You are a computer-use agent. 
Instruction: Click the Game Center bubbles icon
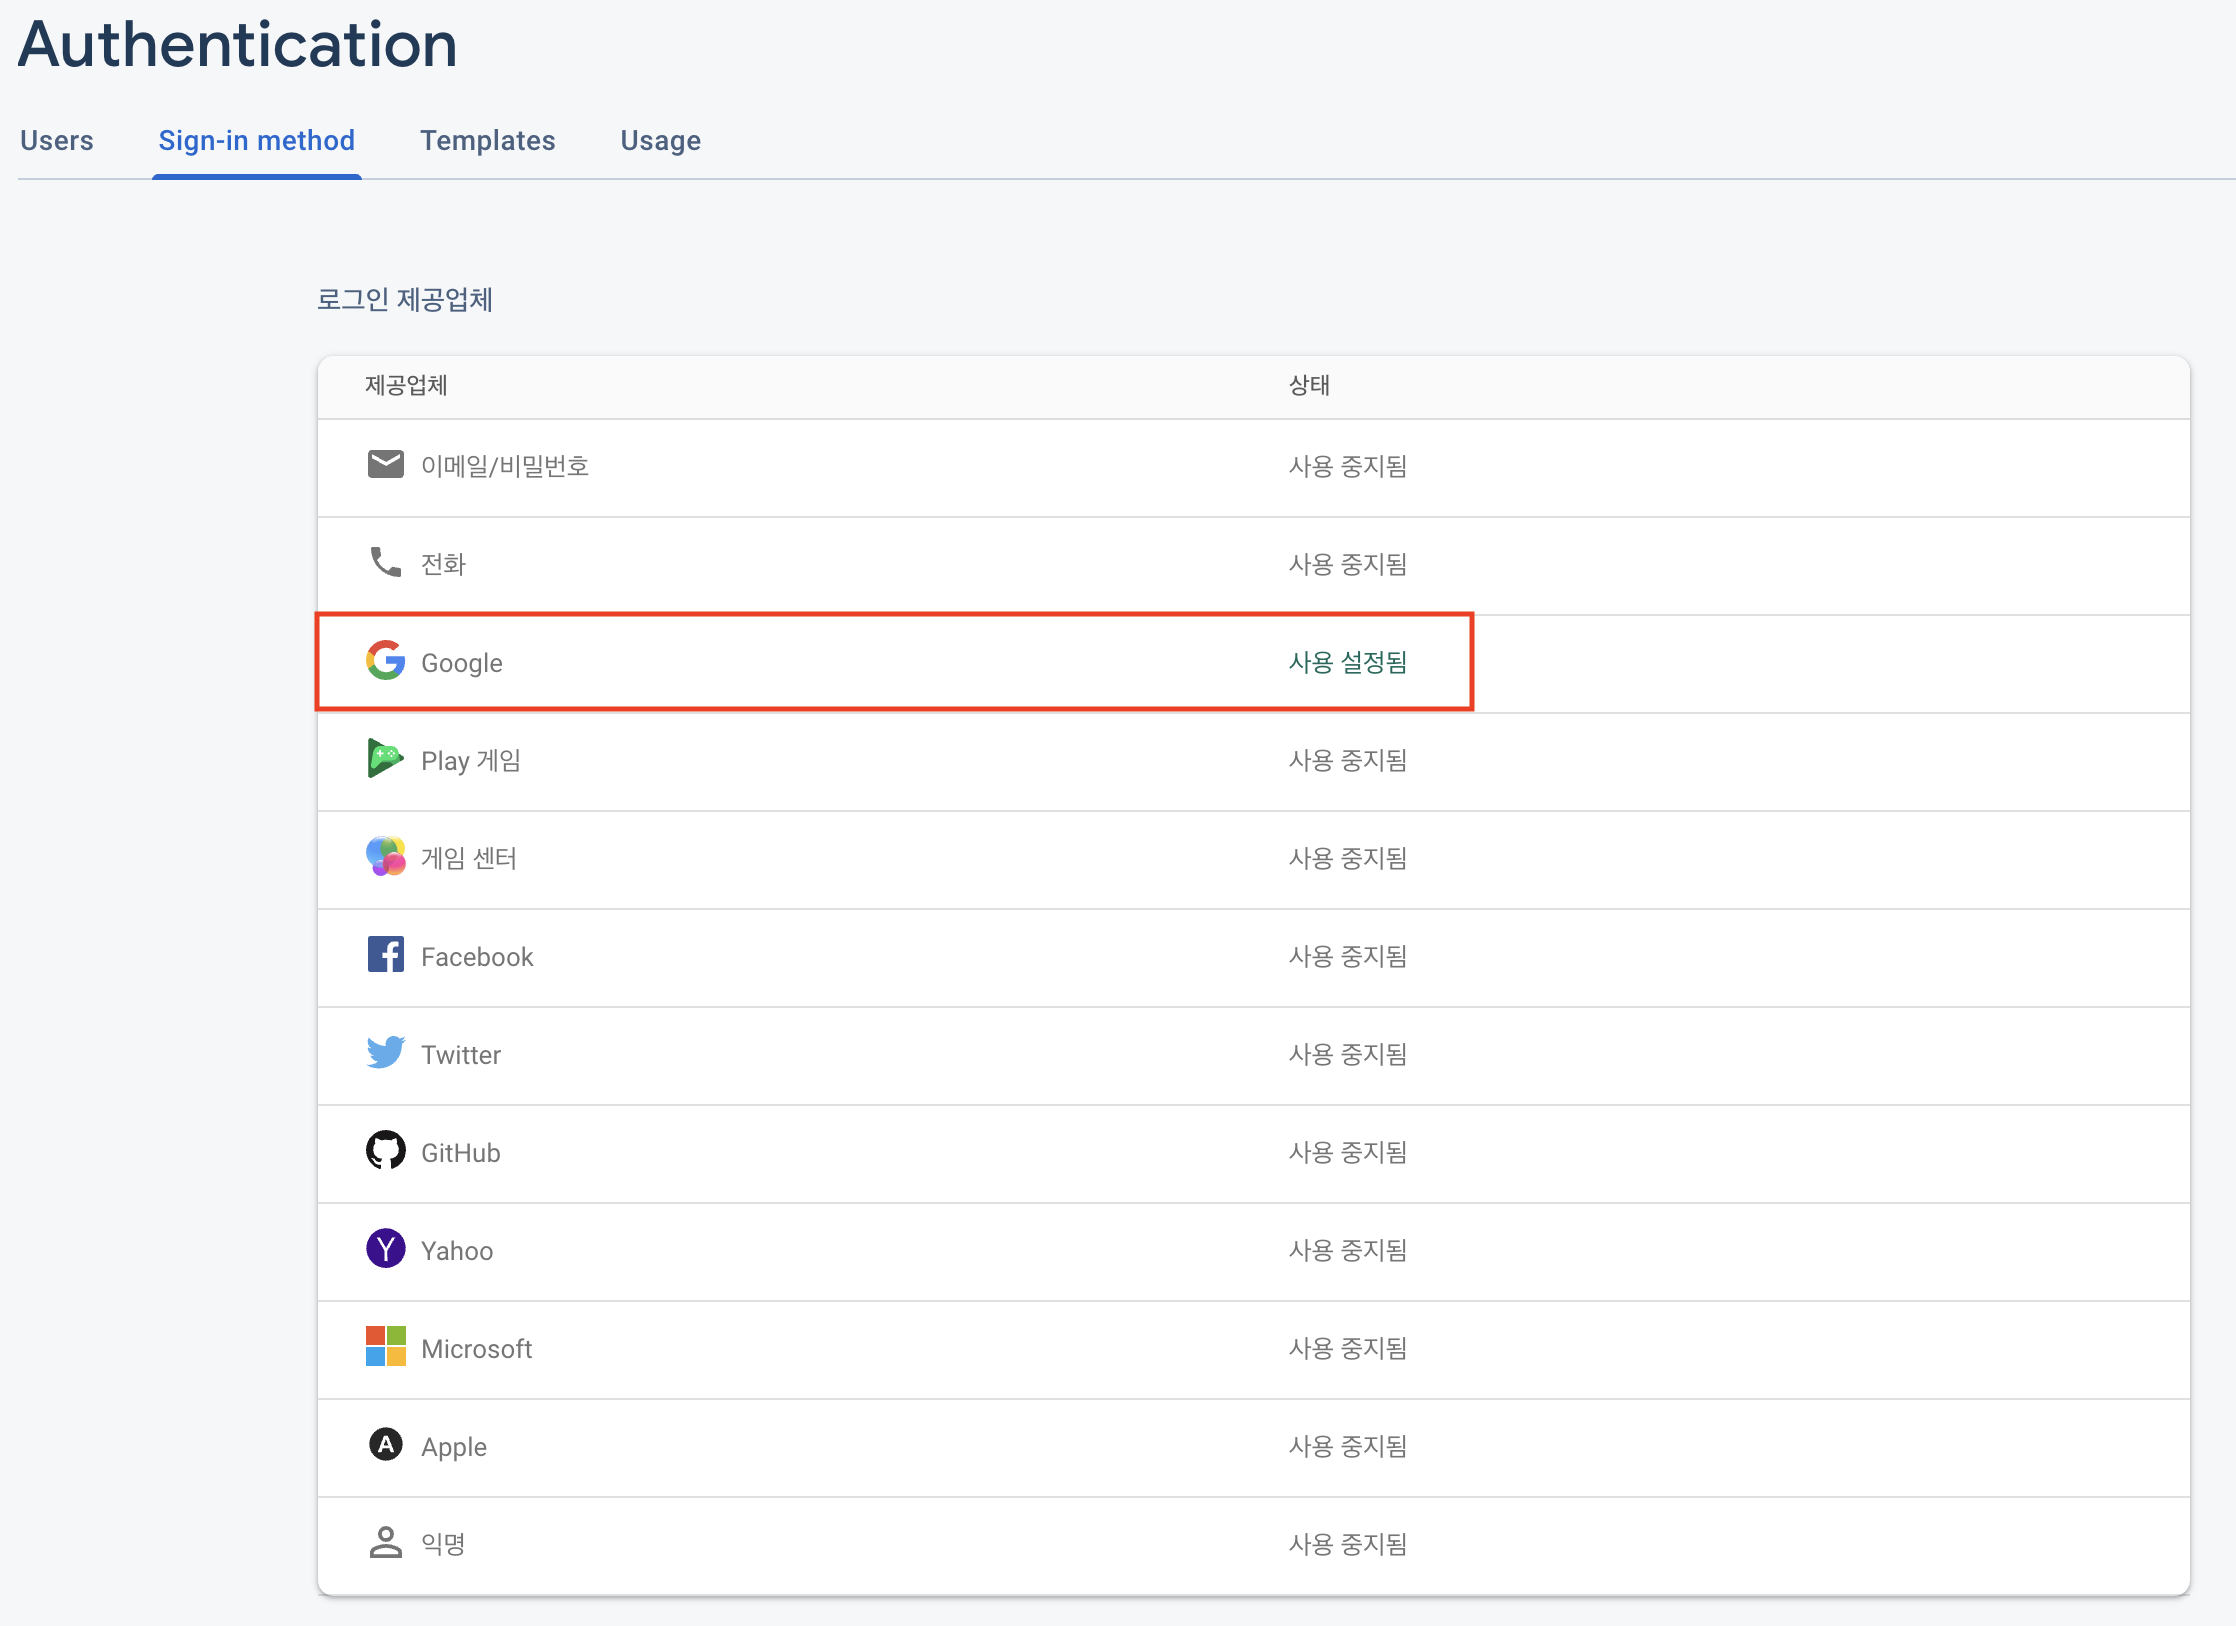[385, 857]
